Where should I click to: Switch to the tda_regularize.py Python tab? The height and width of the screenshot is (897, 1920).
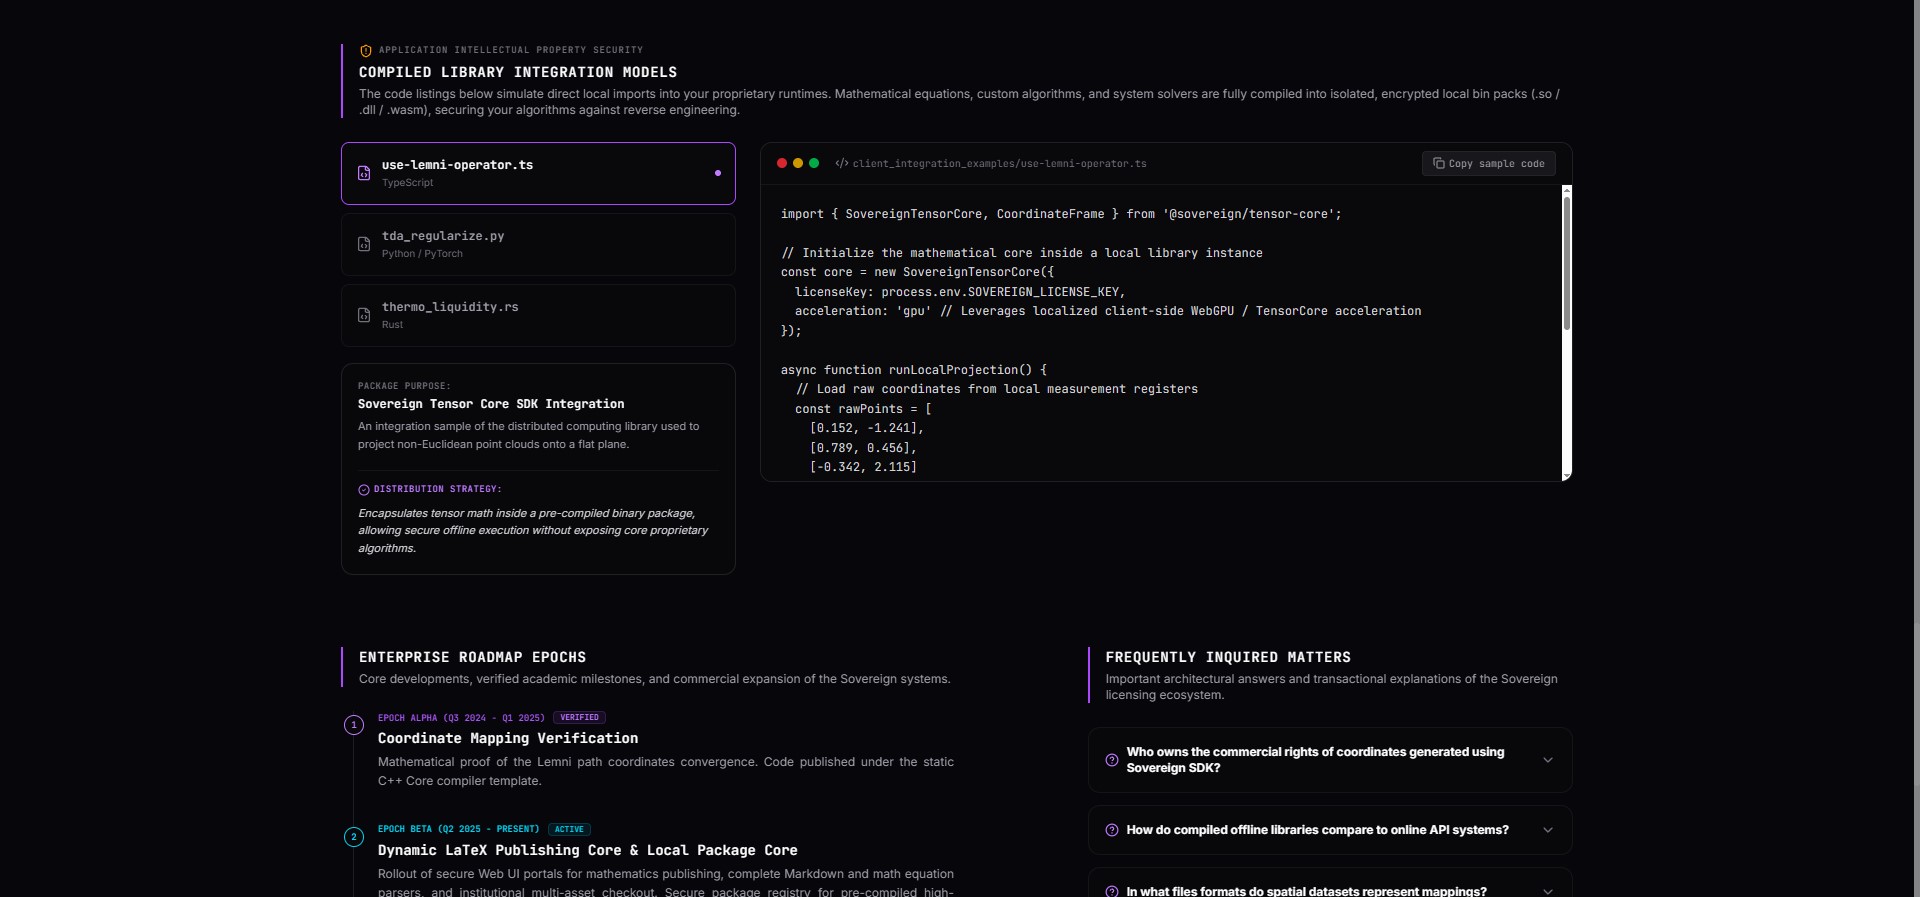click(538, 244)
